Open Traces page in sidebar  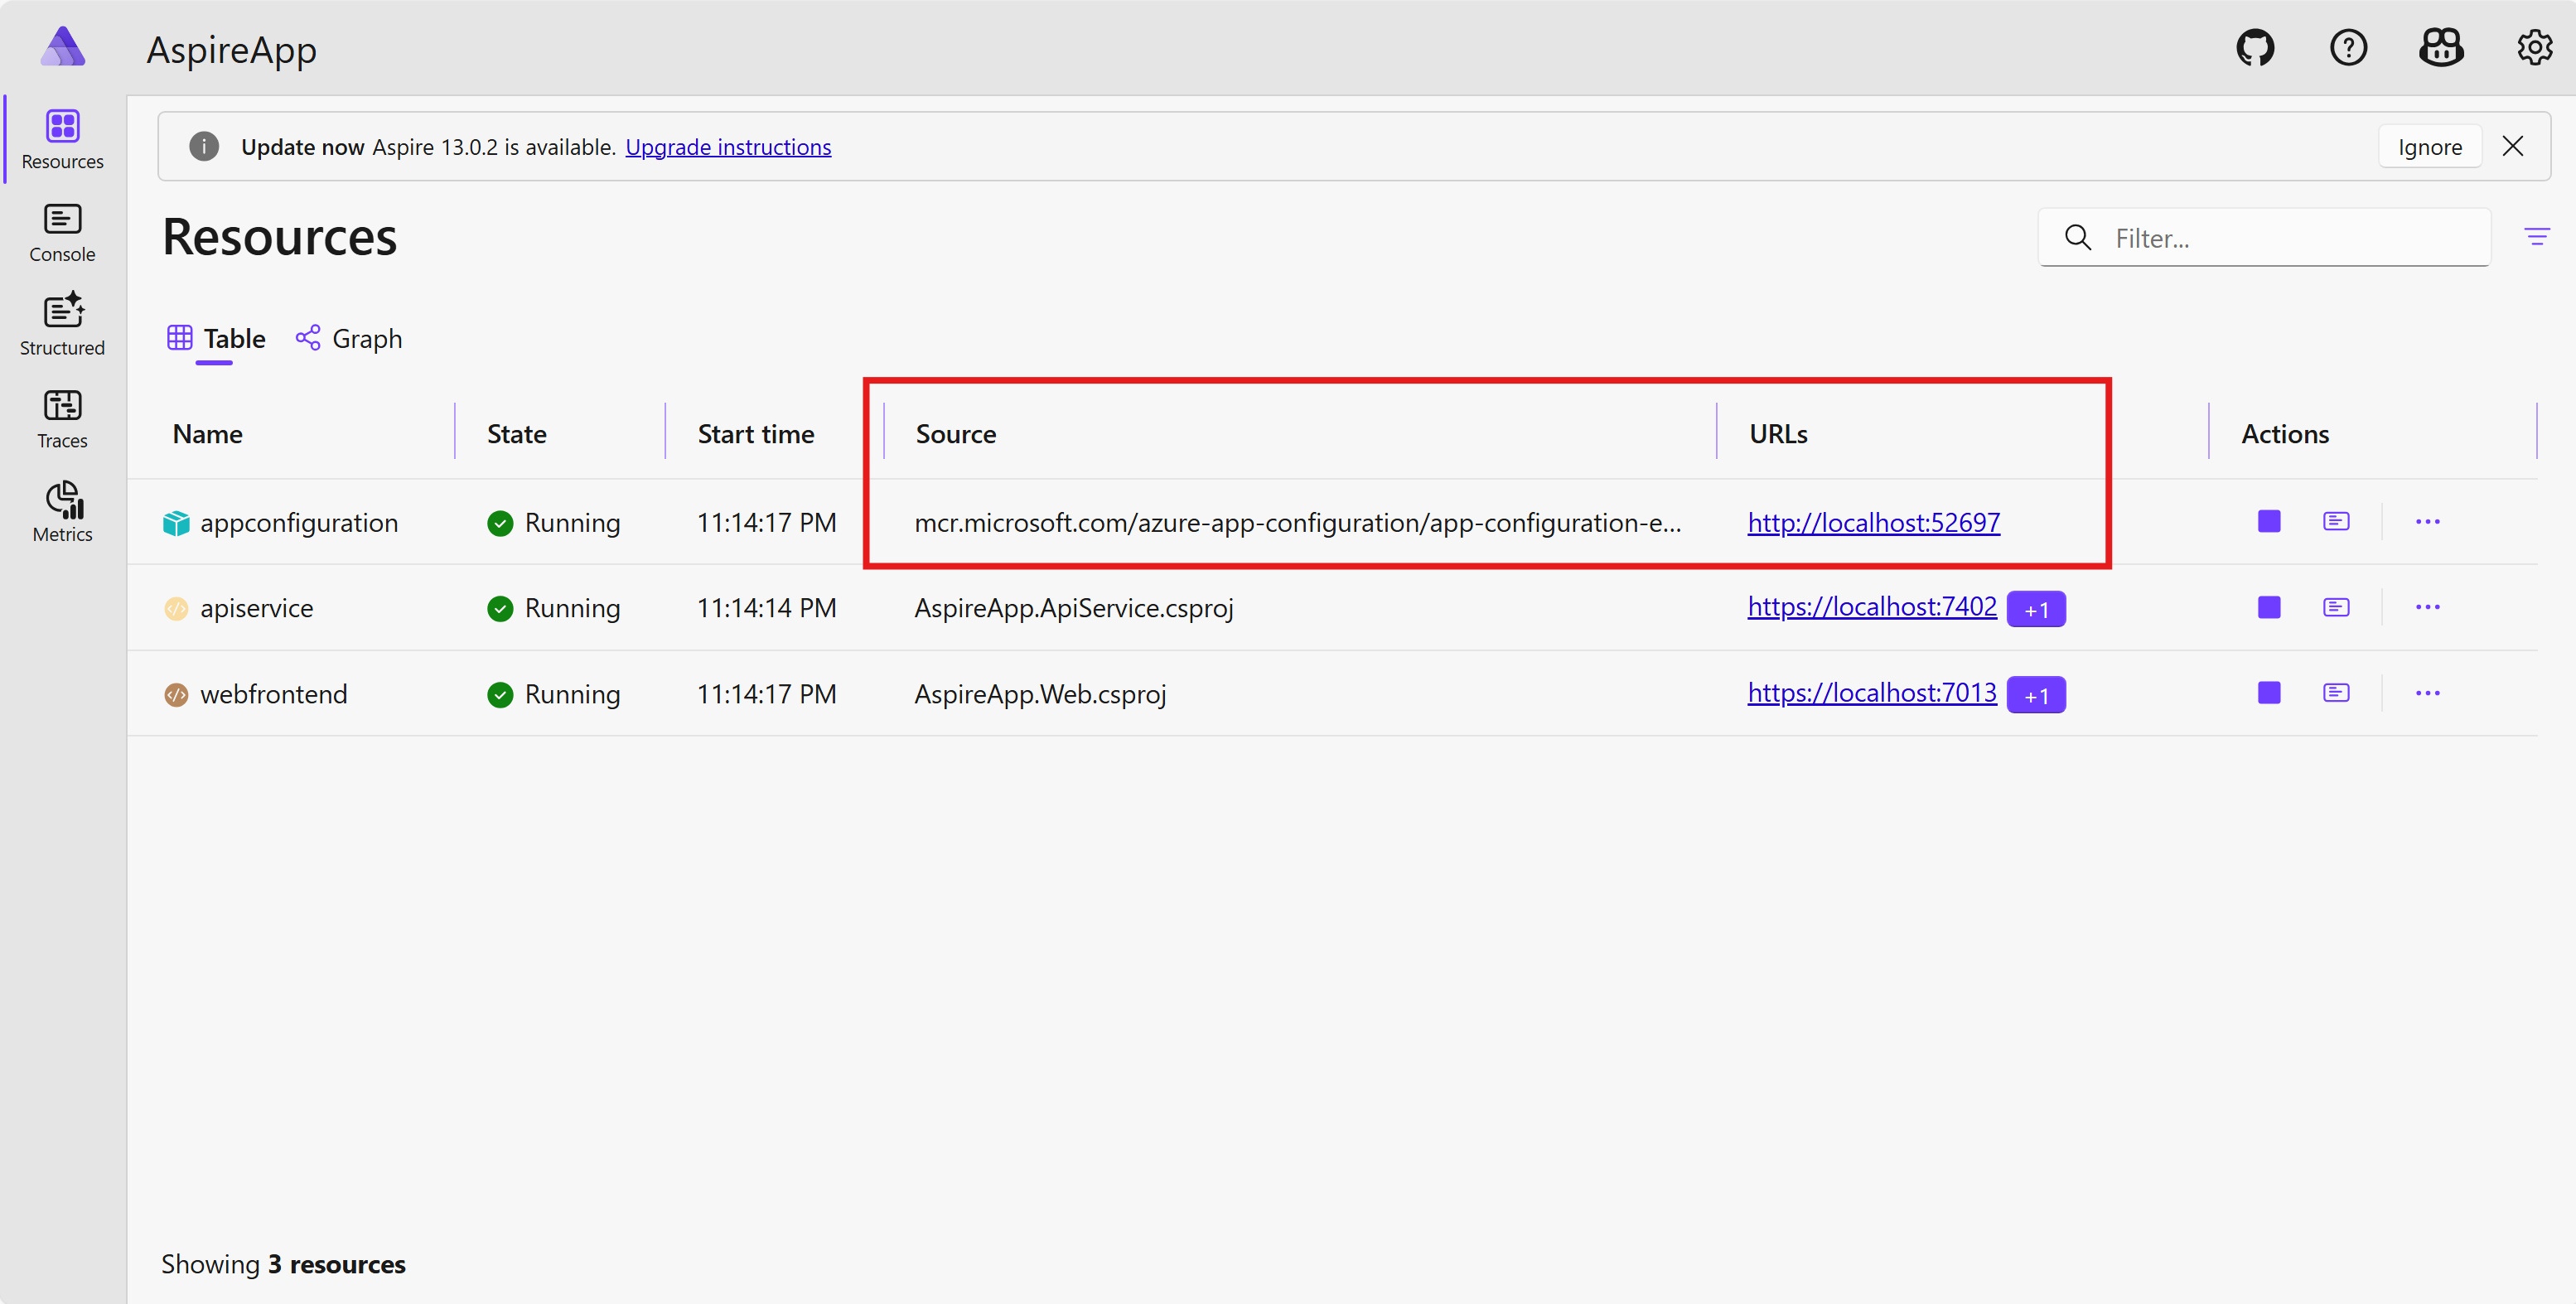pos(62,419)
